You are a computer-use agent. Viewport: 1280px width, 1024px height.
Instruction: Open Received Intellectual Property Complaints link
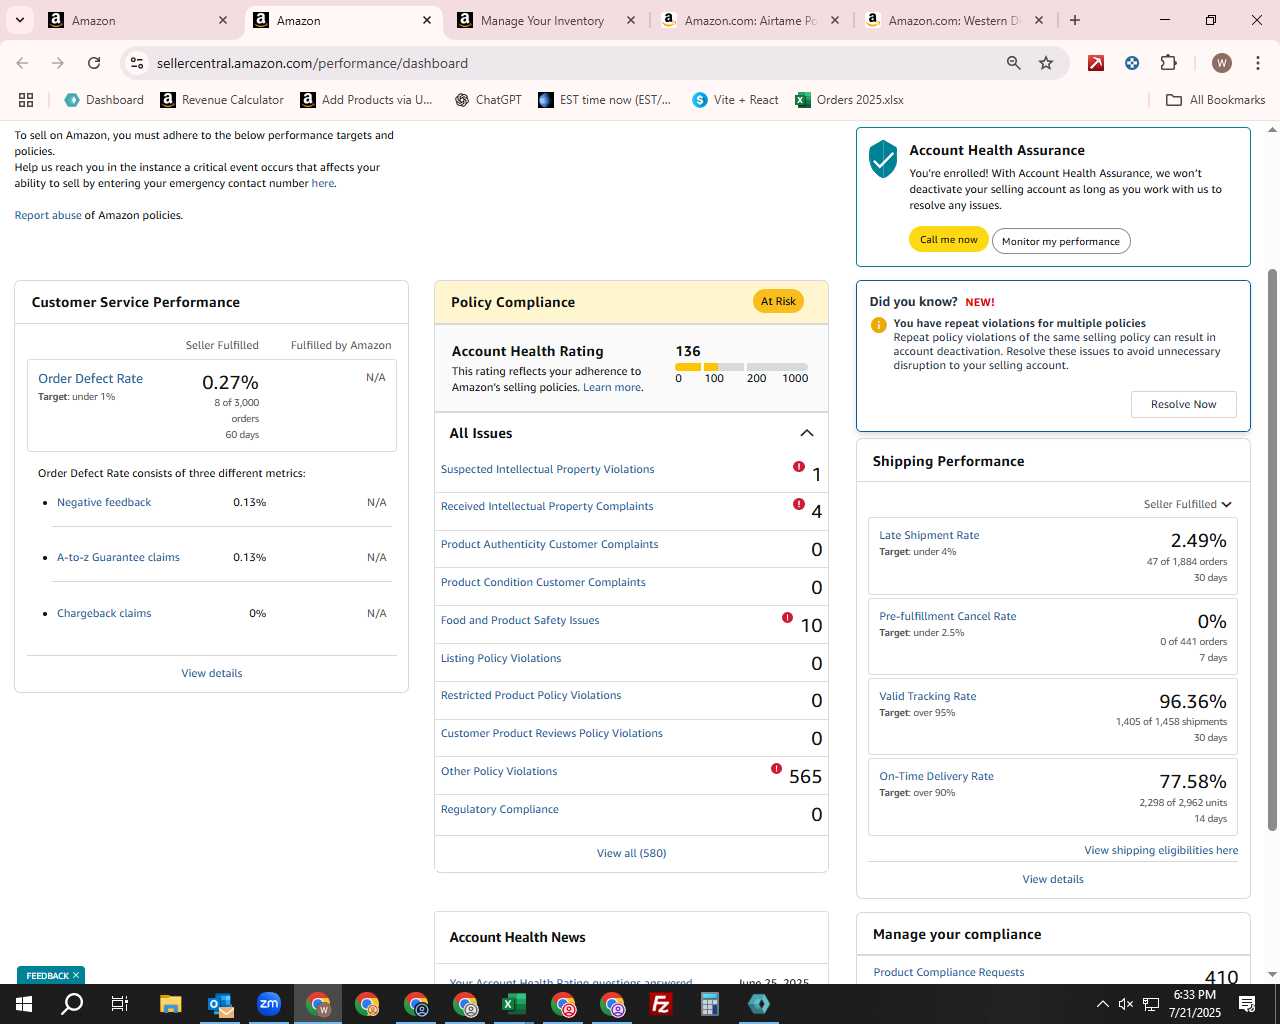tap(547, 506)
